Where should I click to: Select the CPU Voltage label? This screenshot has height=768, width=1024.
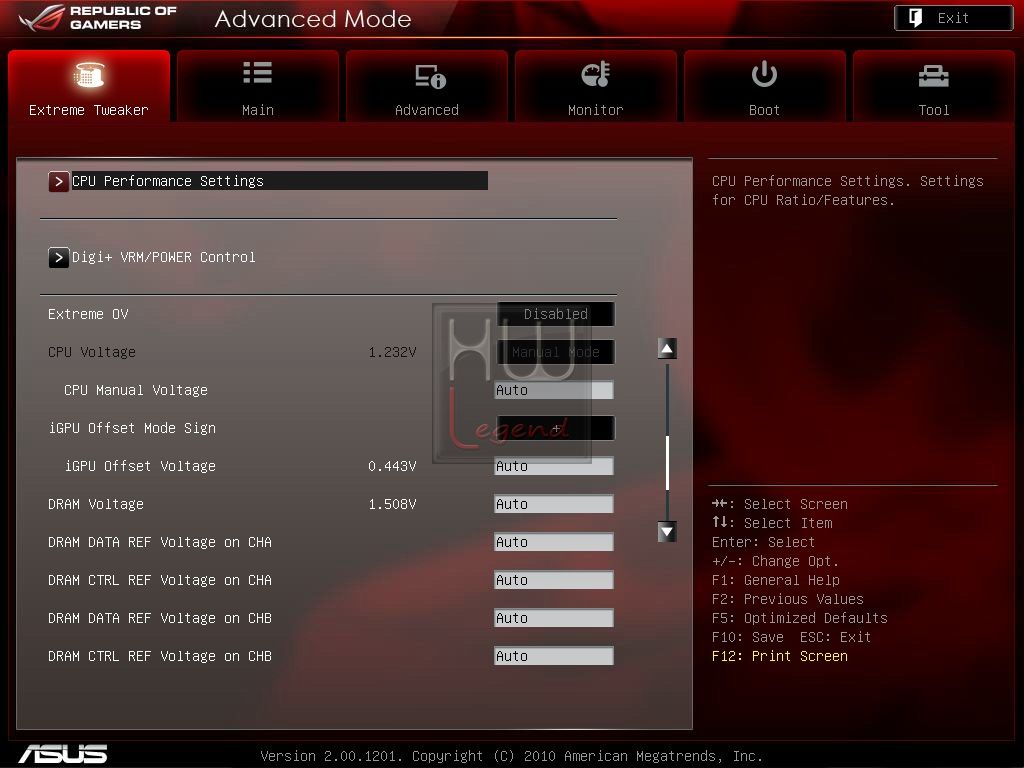click(x=92, y=352)
